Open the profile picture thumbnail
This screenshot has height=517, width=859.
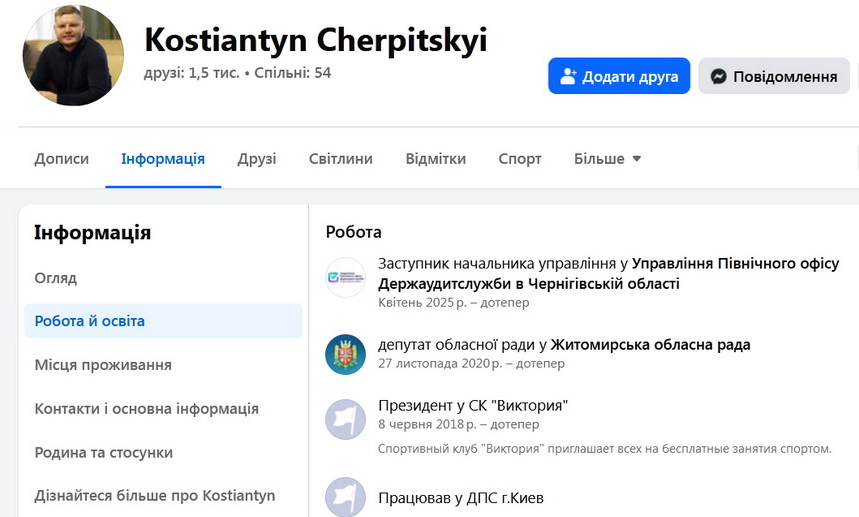pyautogui.click(x=73, y=56)
